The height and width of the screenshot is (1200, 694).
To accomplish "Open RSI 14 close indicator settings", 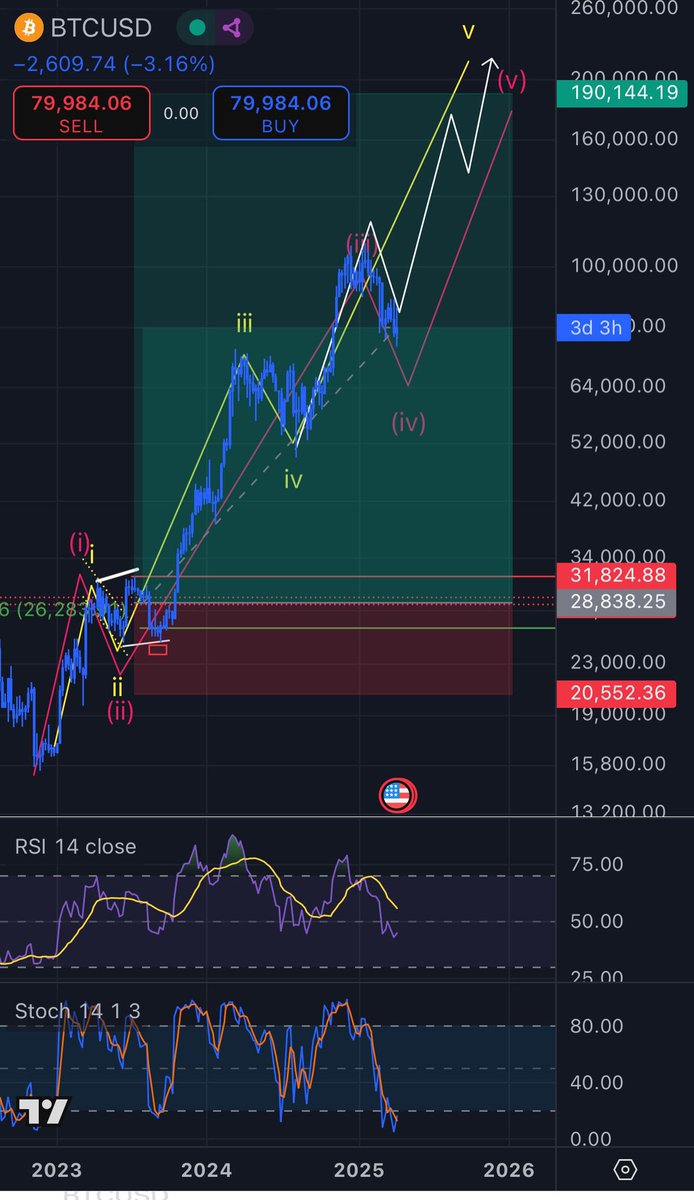I will click(x=75, y=846).
